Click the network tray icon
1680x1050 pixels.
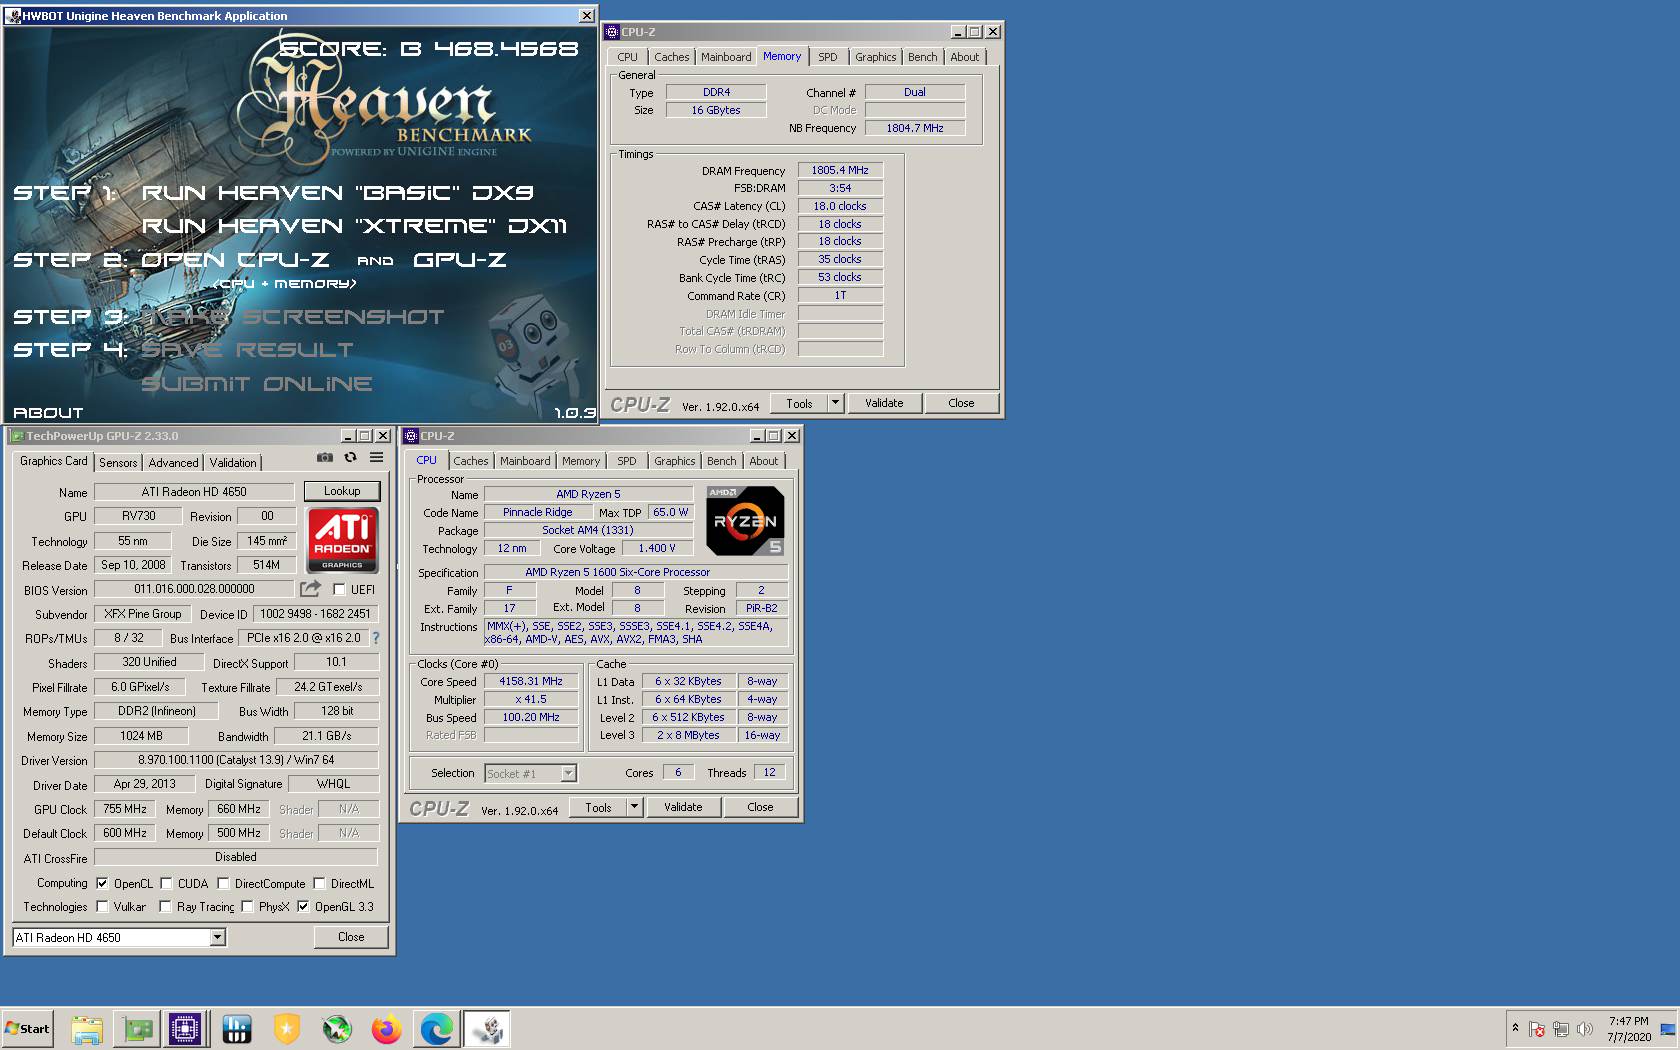[x=1560, y=1029]
